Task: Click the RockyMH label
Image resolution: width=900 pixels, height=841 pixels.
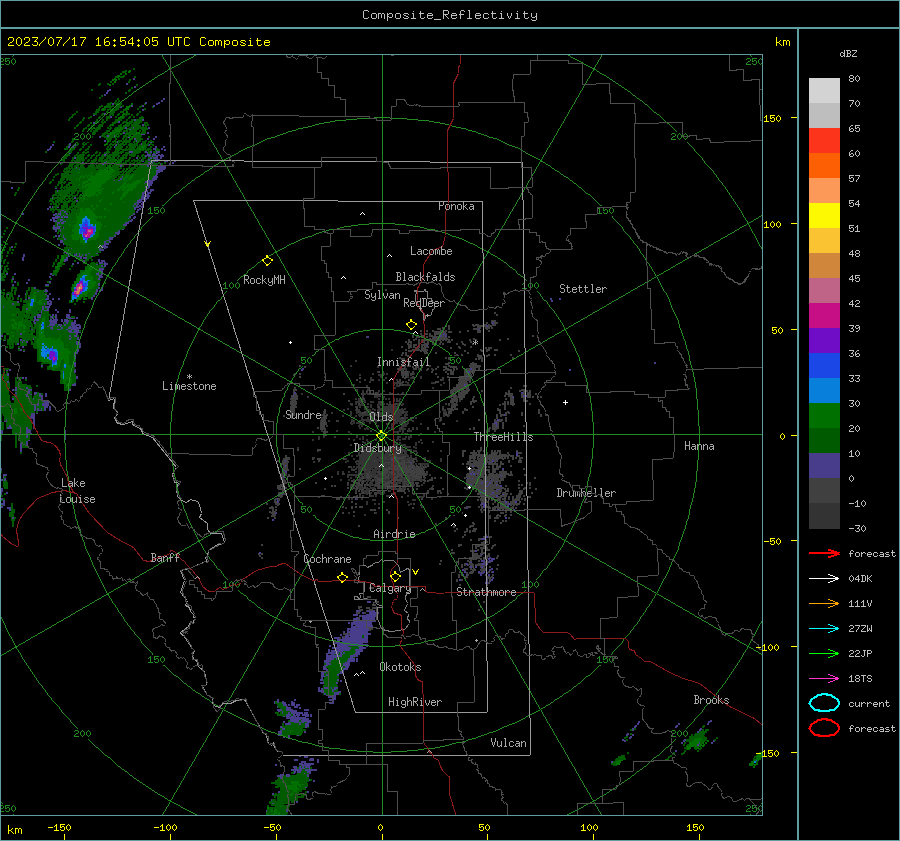Action: (264, 280)
